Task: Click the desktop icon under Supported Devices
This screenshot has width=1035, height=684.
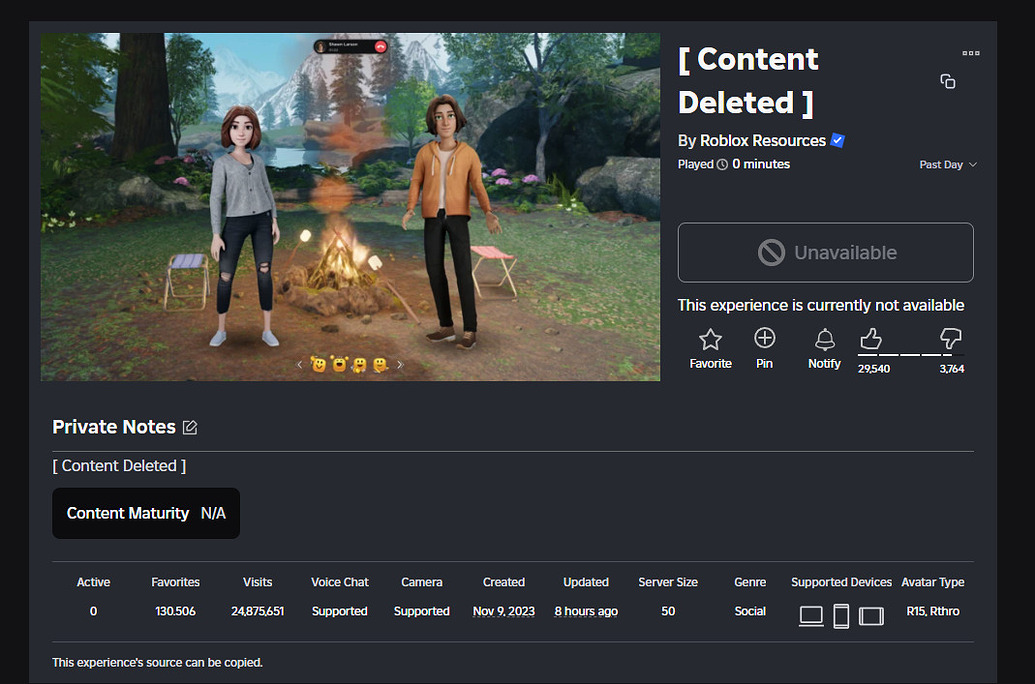Action: (811, 616)
